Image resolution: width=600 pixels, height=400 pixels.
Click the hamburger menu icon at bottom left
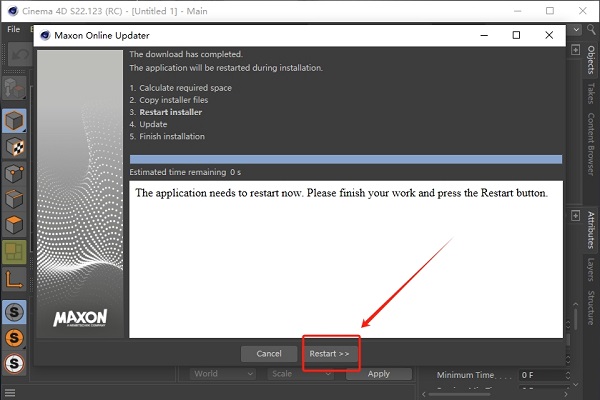point(10,393)
